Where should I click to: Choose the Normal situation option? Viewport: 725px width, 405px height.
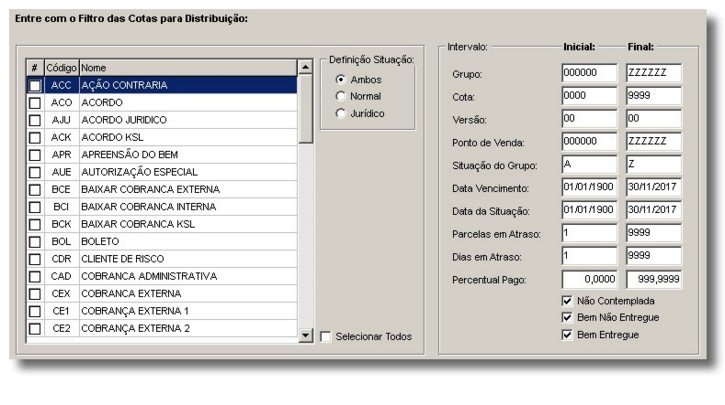(341, 96)
